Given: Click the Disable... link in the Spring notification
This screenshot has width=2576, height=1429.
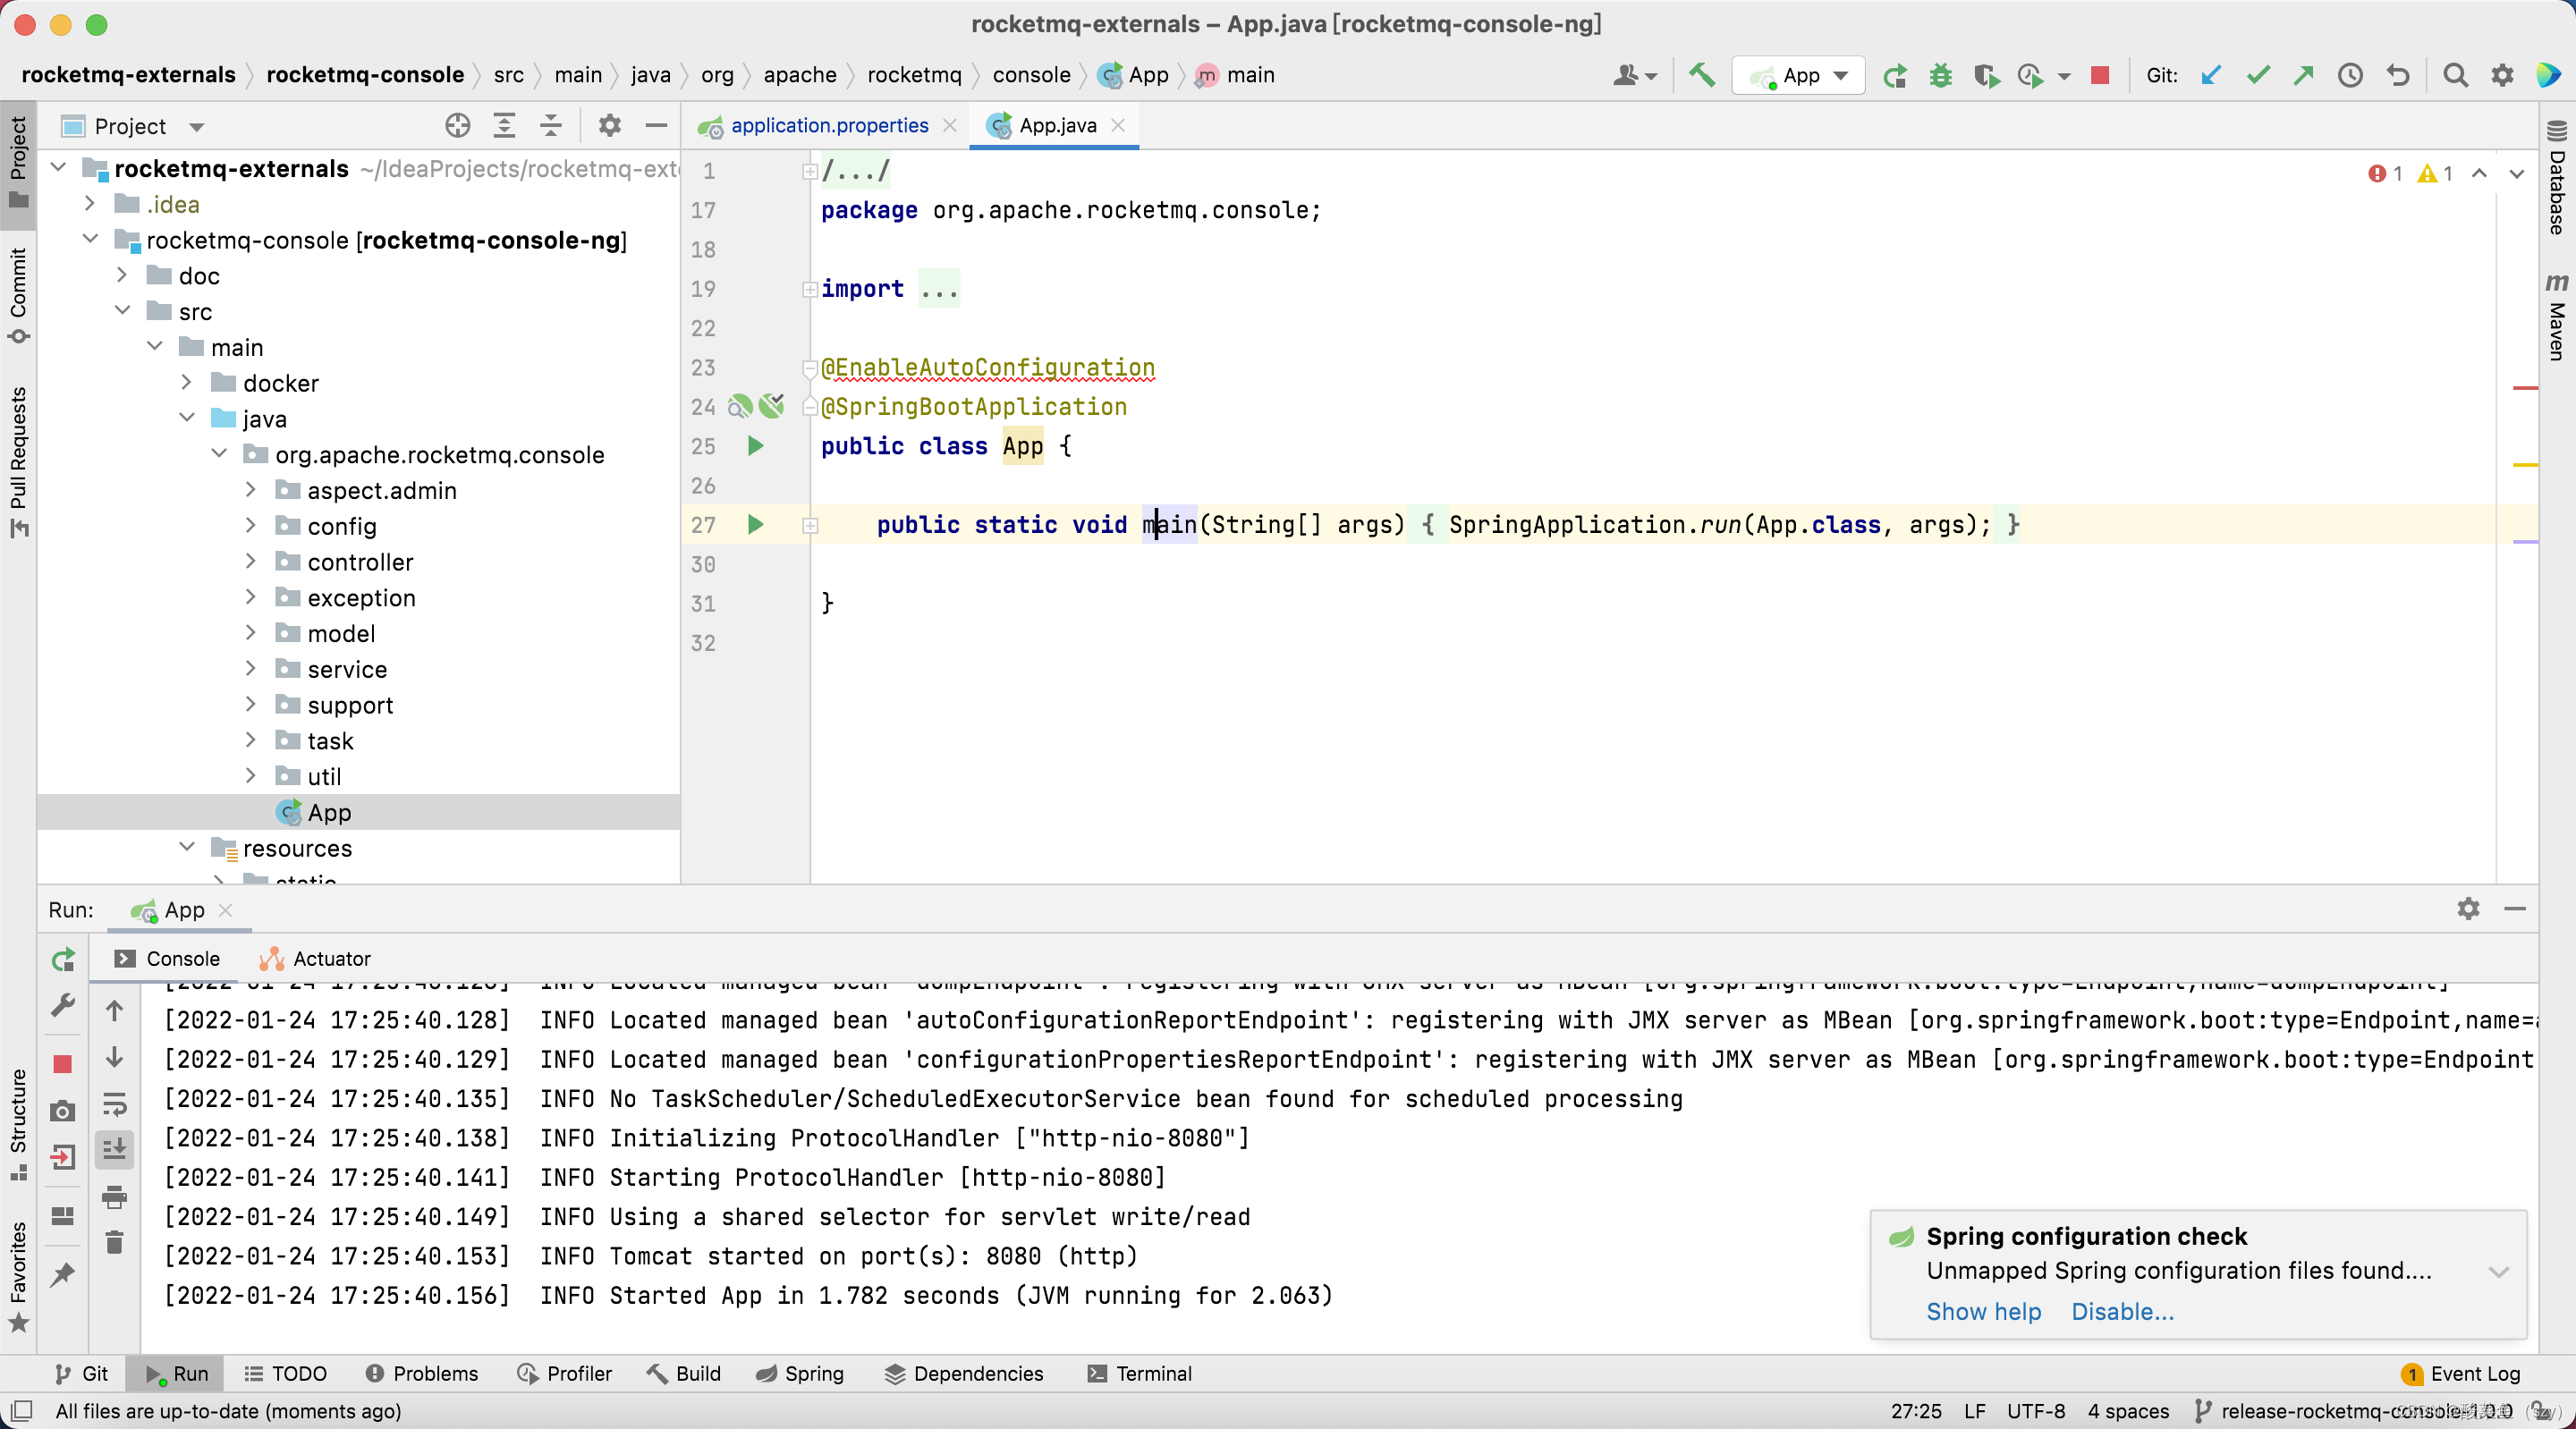Looking at the screenshot, I should coord(2122,1311).
